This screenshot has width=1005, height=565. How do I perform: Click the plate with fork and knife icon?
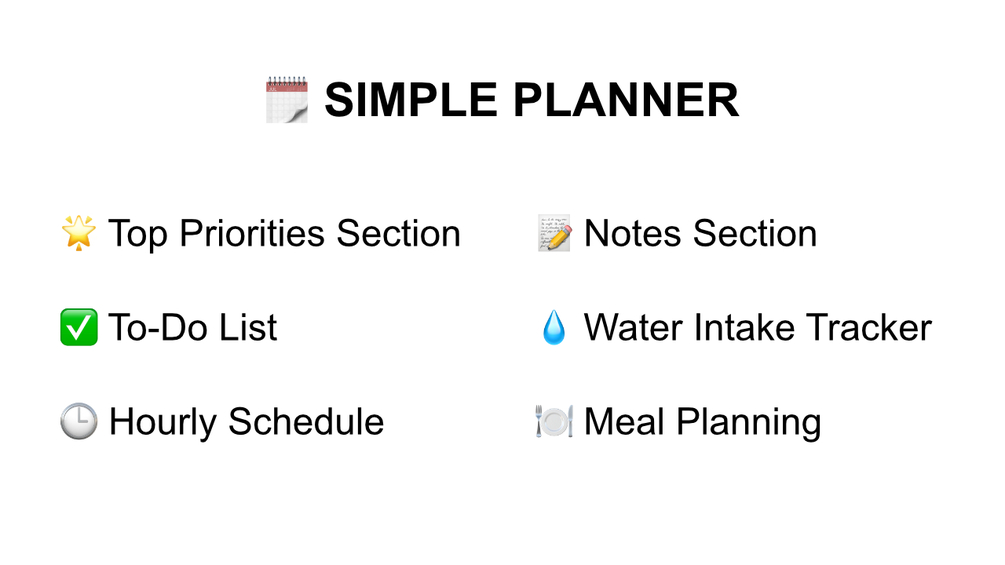pos(554,422)
